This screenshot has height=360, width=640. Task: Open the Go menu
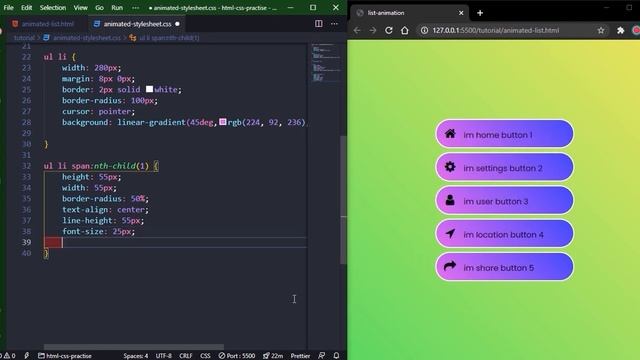[x=99, y=8]
